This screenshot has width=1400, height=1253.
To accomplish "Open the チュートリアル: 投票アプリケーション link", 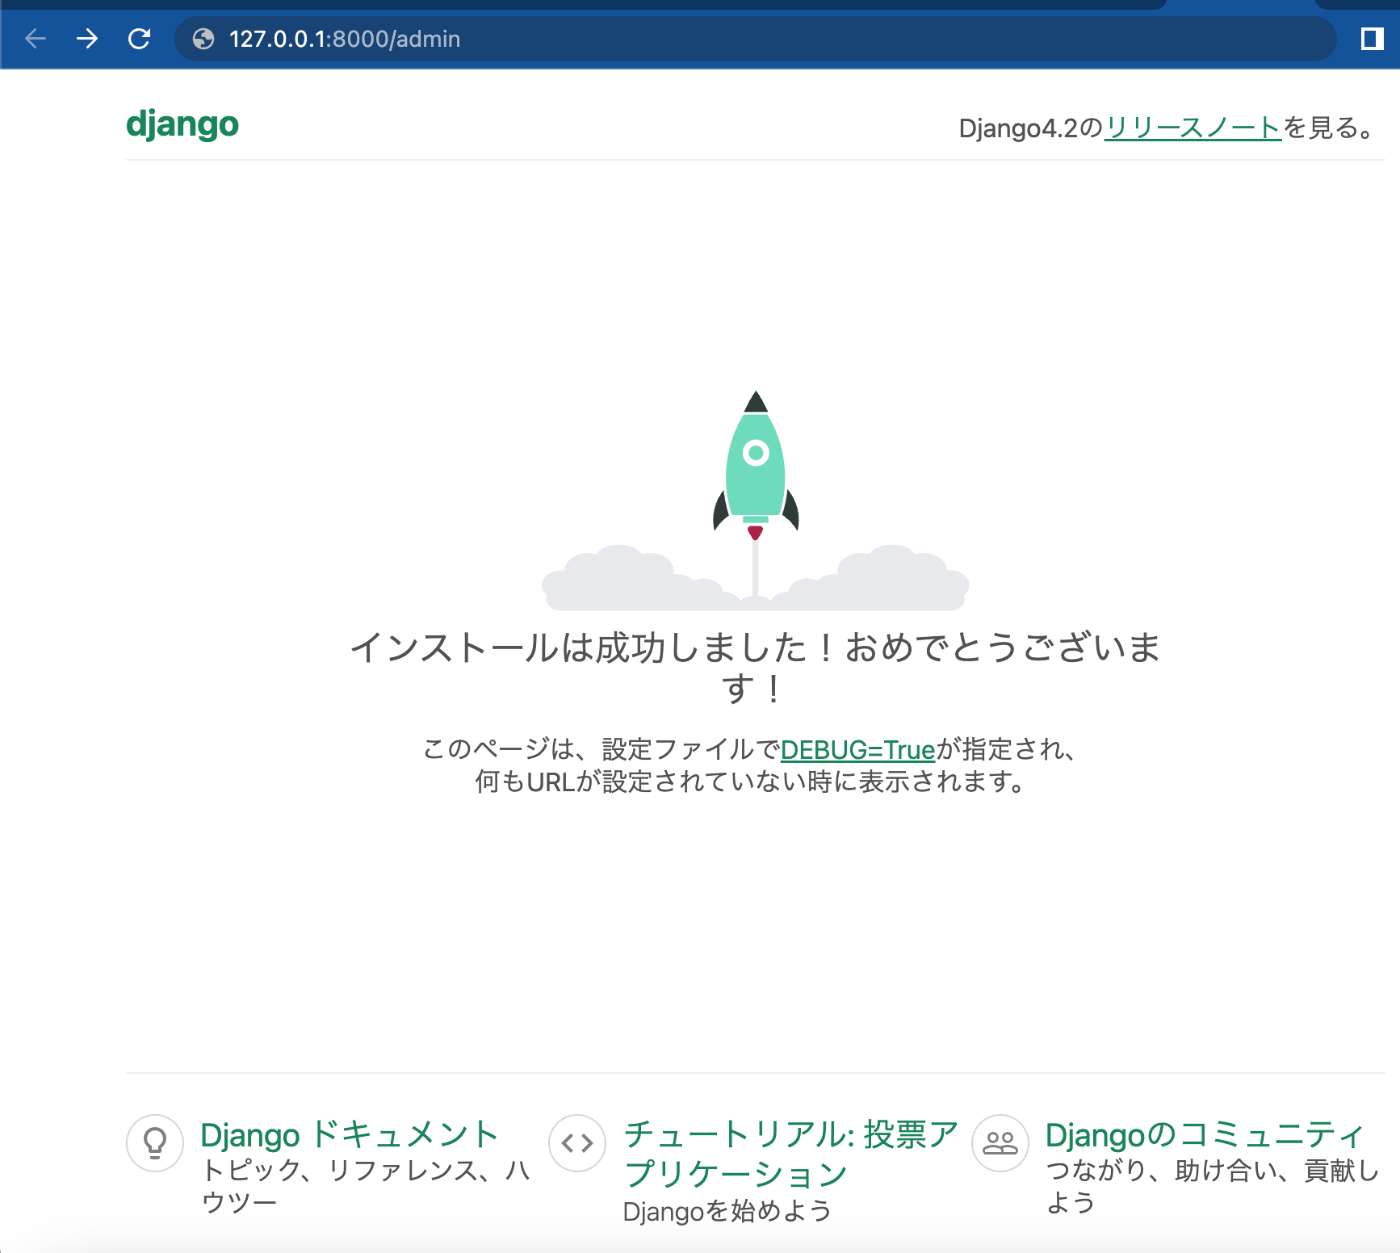I will point(790,1153).
